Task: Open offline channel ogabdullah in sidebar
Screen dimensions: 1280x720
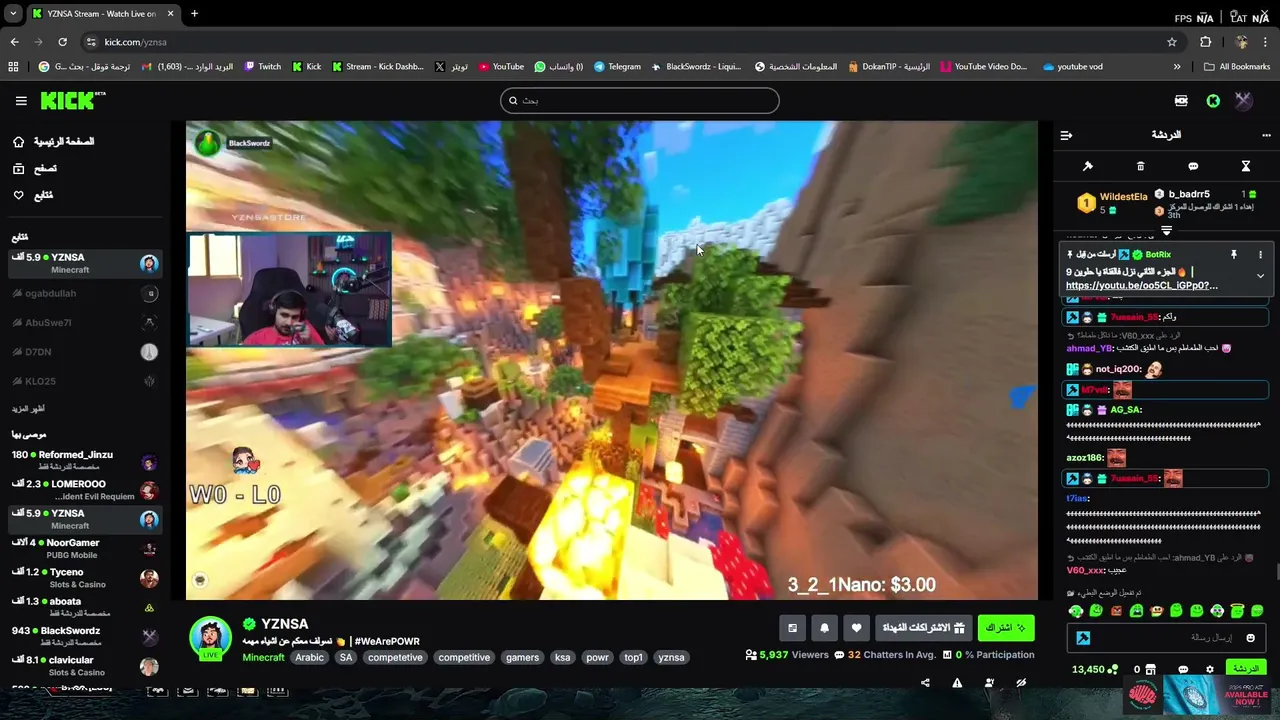Action: pyautogui.click(x=85, y=293)
